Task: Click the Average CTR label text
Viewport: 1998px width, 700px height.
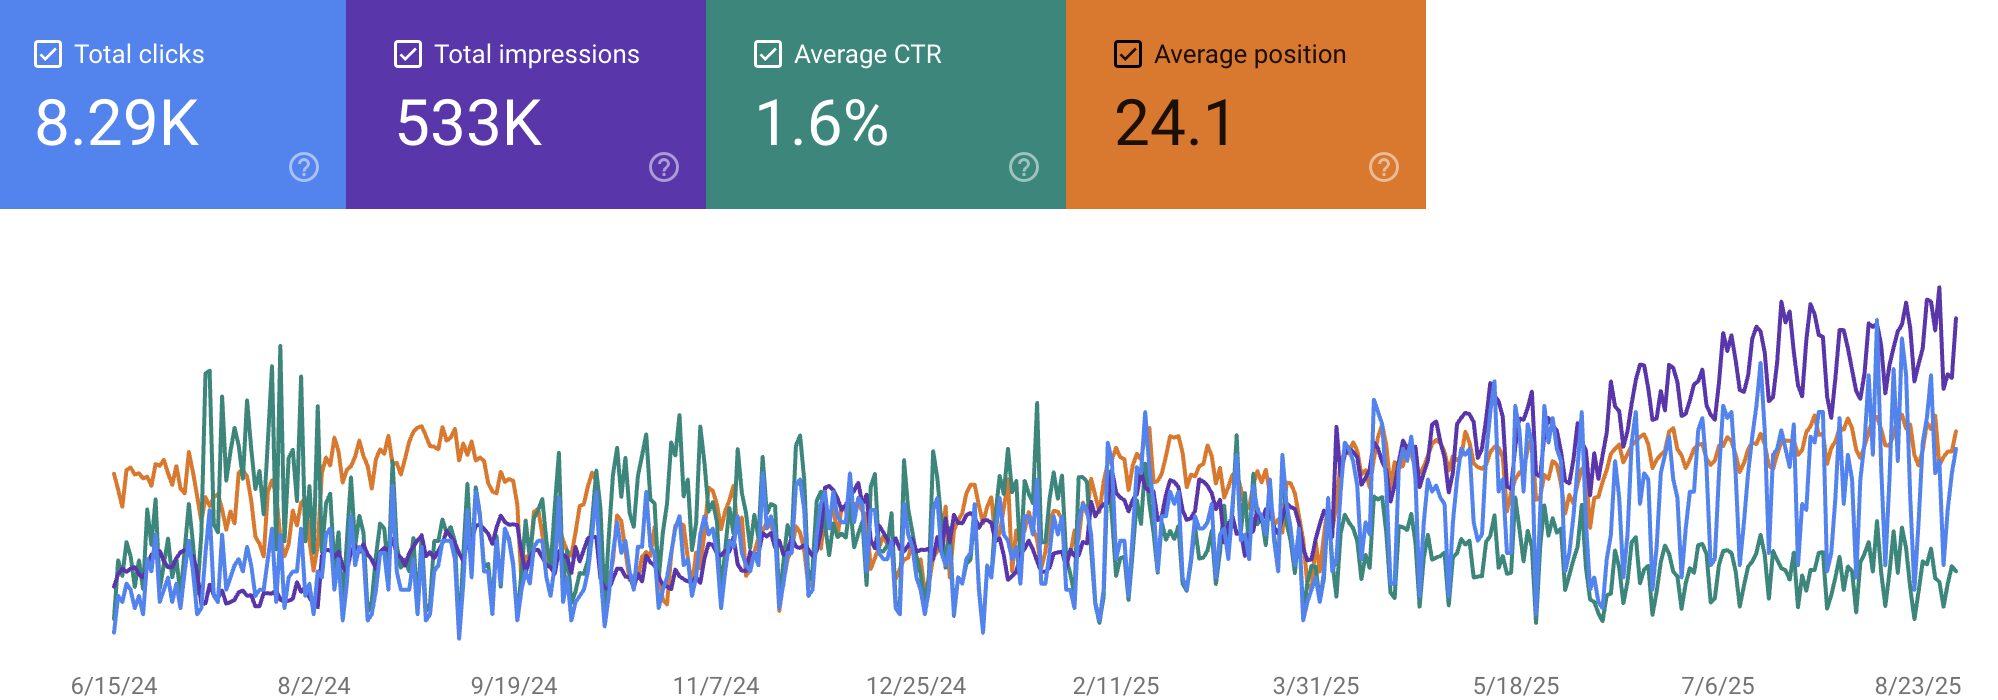Action: (868, 54)
